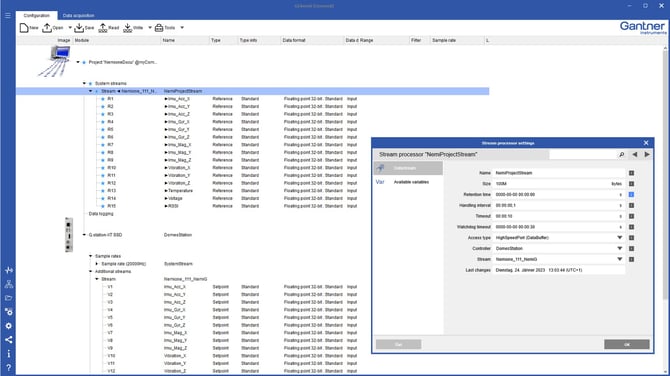The width and height of the screenshot is (670, 376).
Task: Open the info icon in the sidebar
Action: [9, 353]
